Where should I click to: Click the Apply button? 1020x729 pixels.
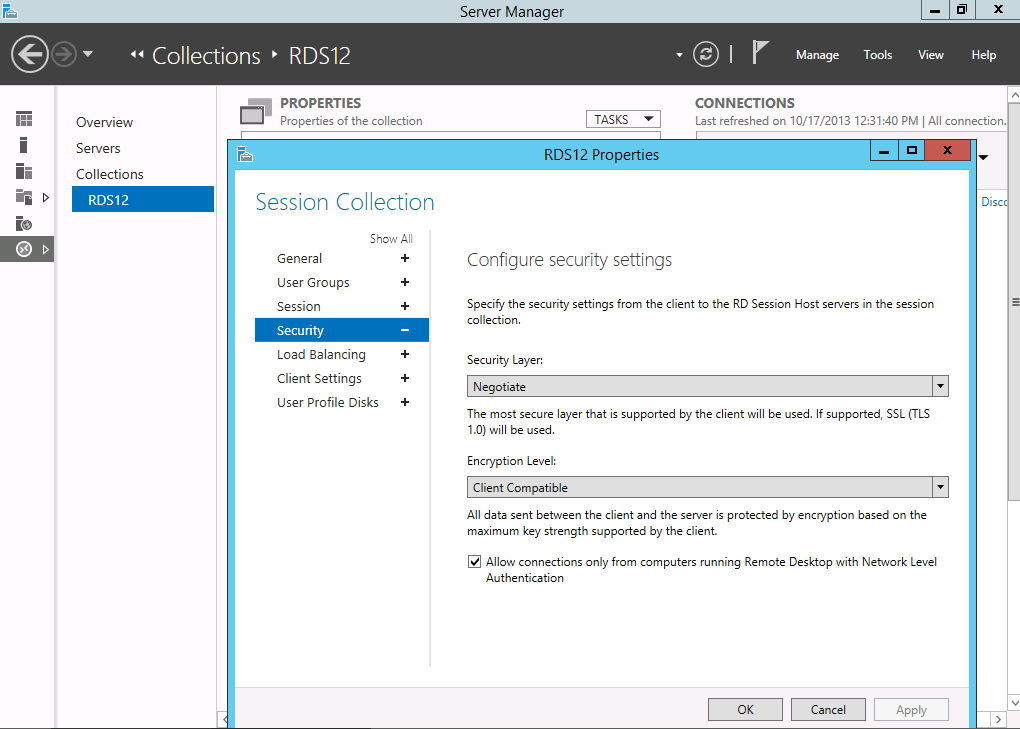coord(911,709)
